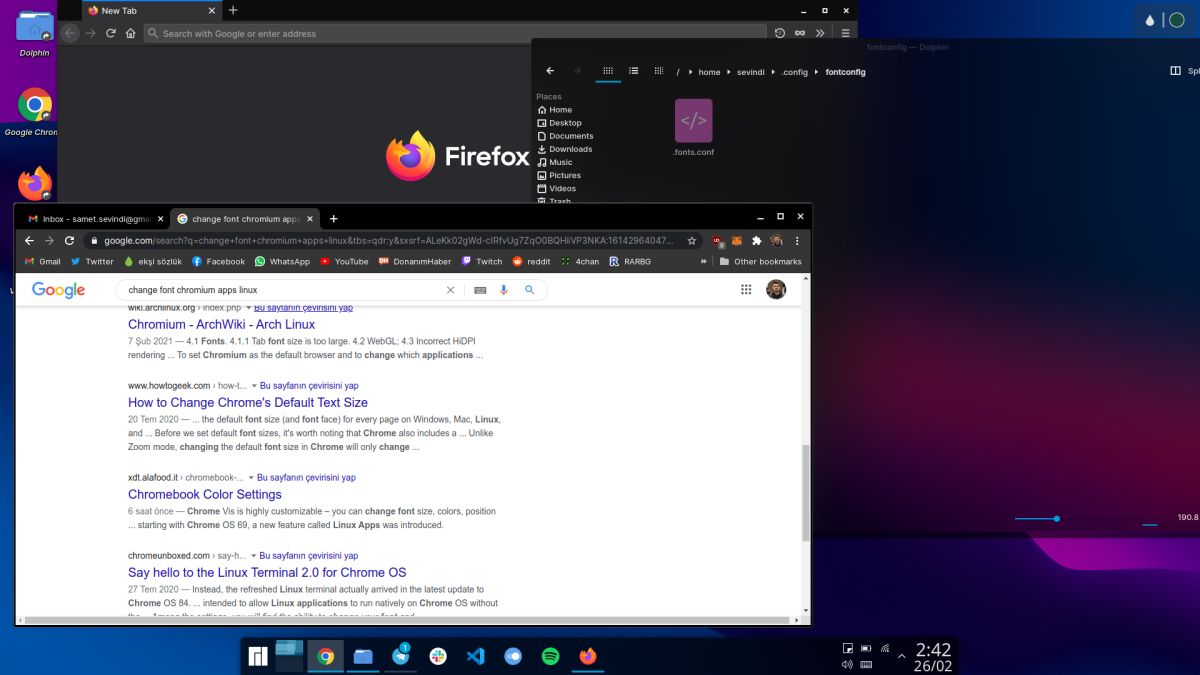Go back in Dolphin file manager
The image size is (1200, 675).
pos(550,71)
